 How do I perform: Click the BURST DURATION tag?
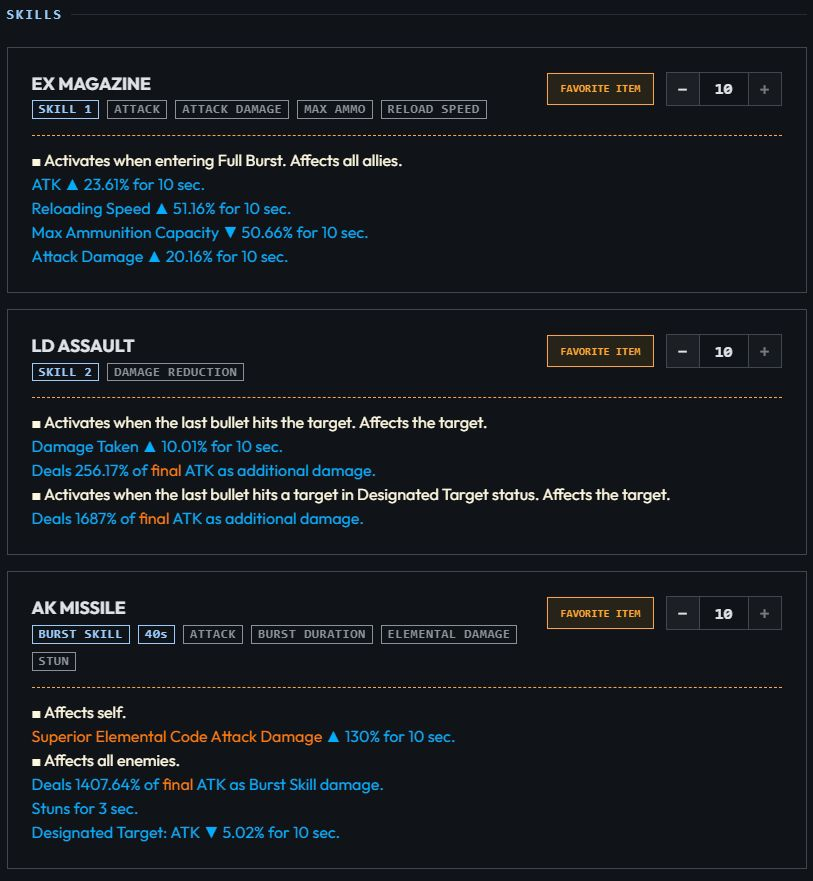(312, 634)
